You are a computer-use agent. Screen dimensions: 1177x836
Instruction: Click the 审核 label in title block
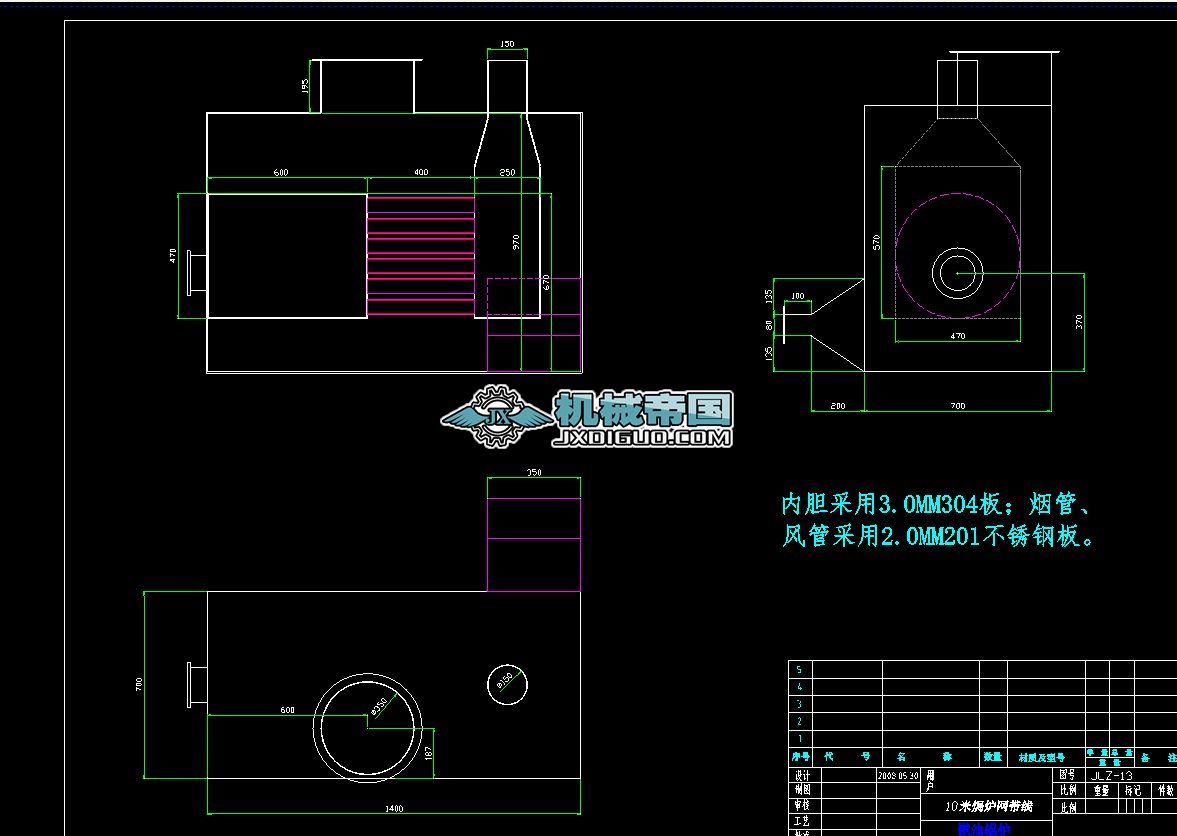(x=802, y=804)
